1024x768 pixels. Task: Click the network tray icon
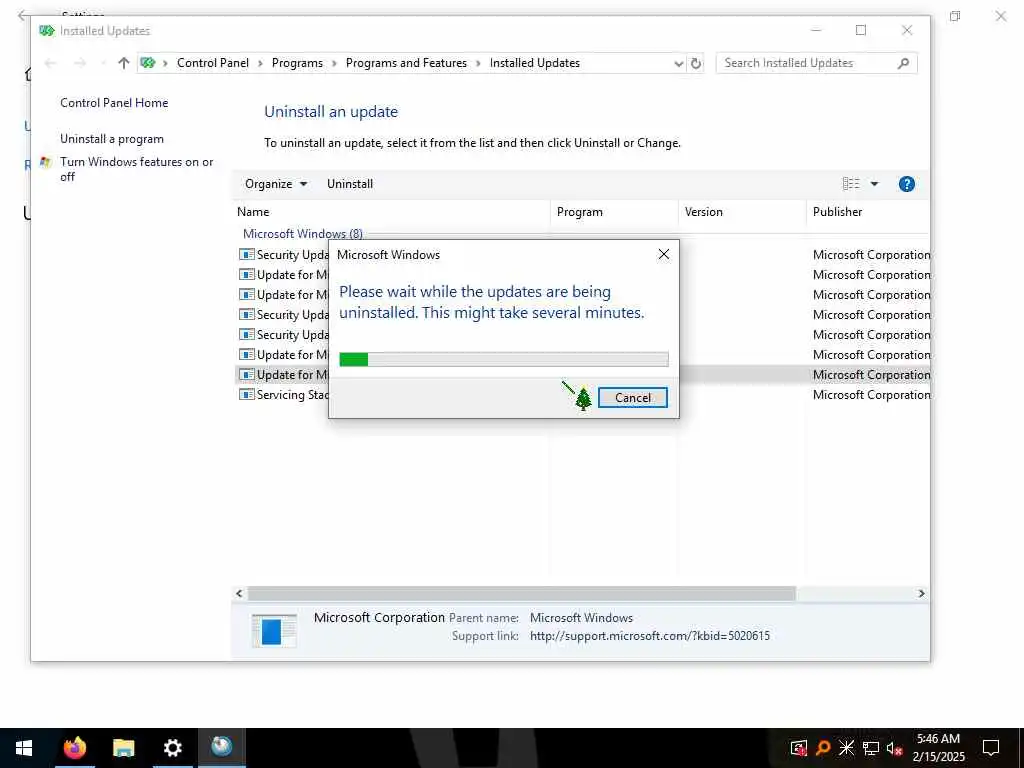pyautogui.click(x=871, y=748)
